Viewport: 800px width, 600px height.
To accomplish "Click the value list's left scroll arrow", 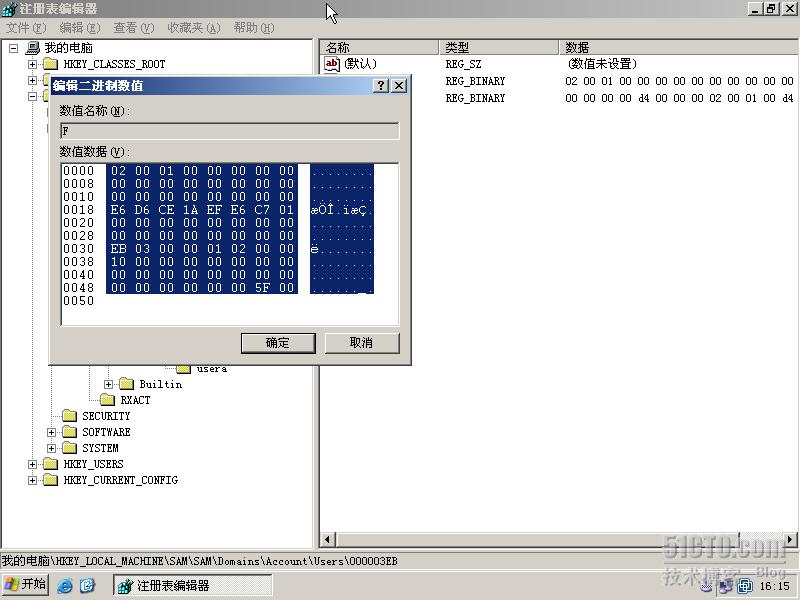I will pyautogui.click(x=328, y=539).
